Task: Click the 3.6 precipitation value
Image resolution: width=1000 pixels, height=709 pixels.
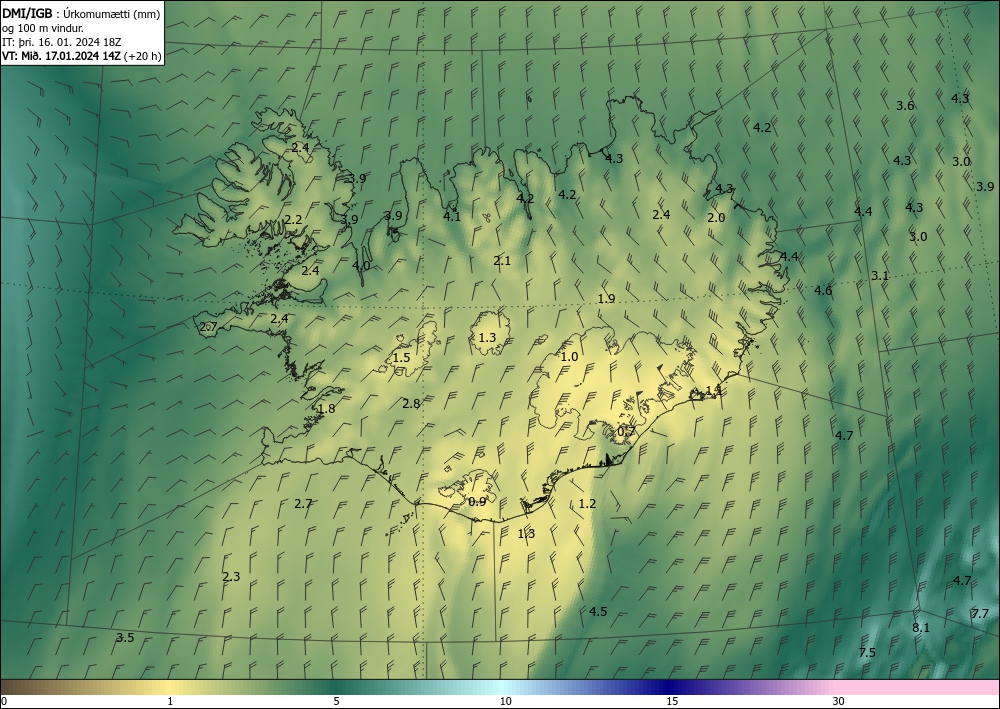Action: pos(905,106)
